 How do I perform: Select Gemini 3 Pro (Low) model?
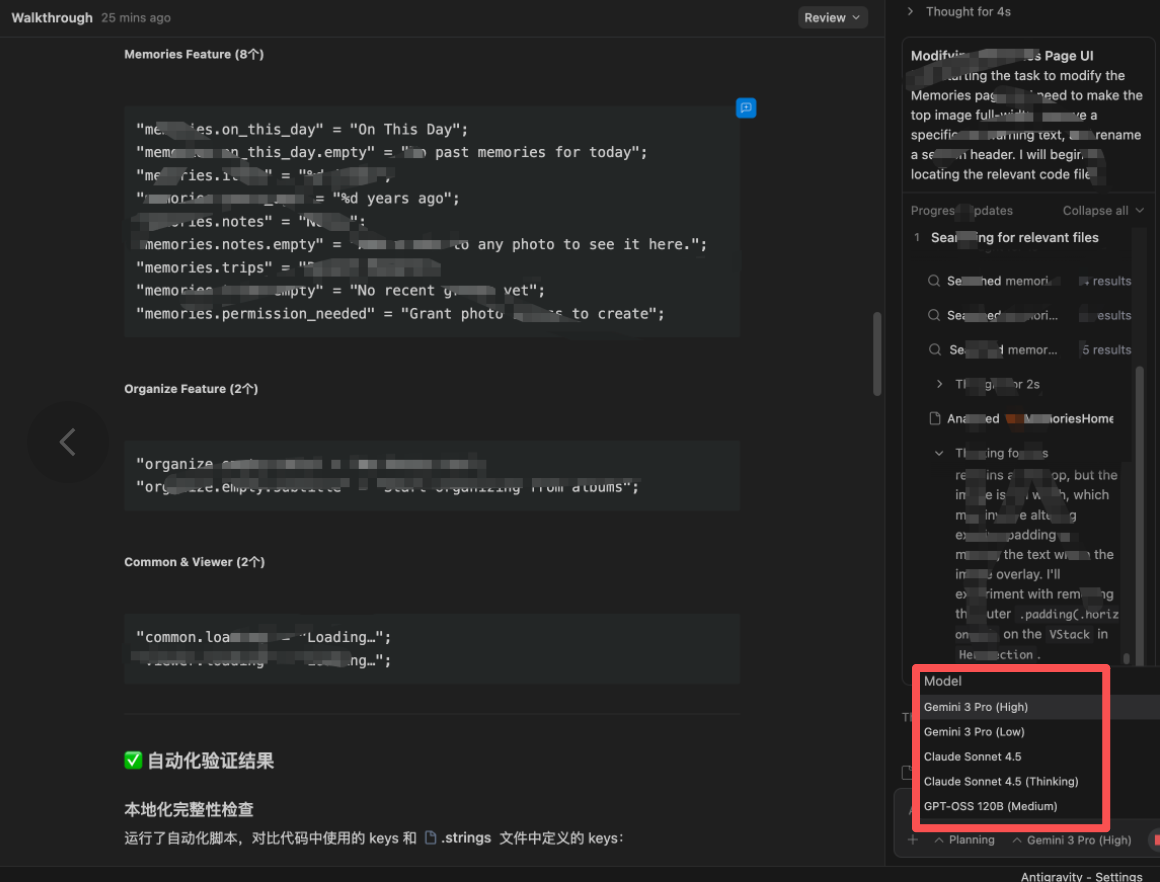(x=973, y=732)
